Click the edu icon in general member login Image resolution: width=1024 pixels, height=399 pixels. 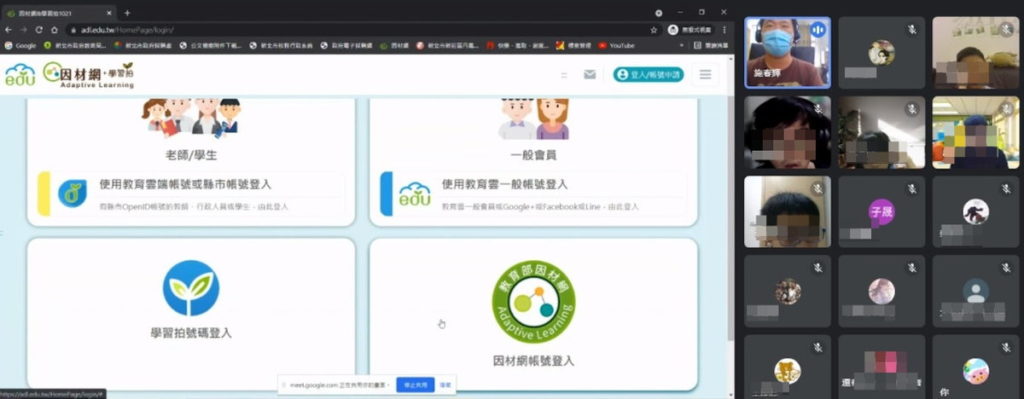click(x=415, y=194)
